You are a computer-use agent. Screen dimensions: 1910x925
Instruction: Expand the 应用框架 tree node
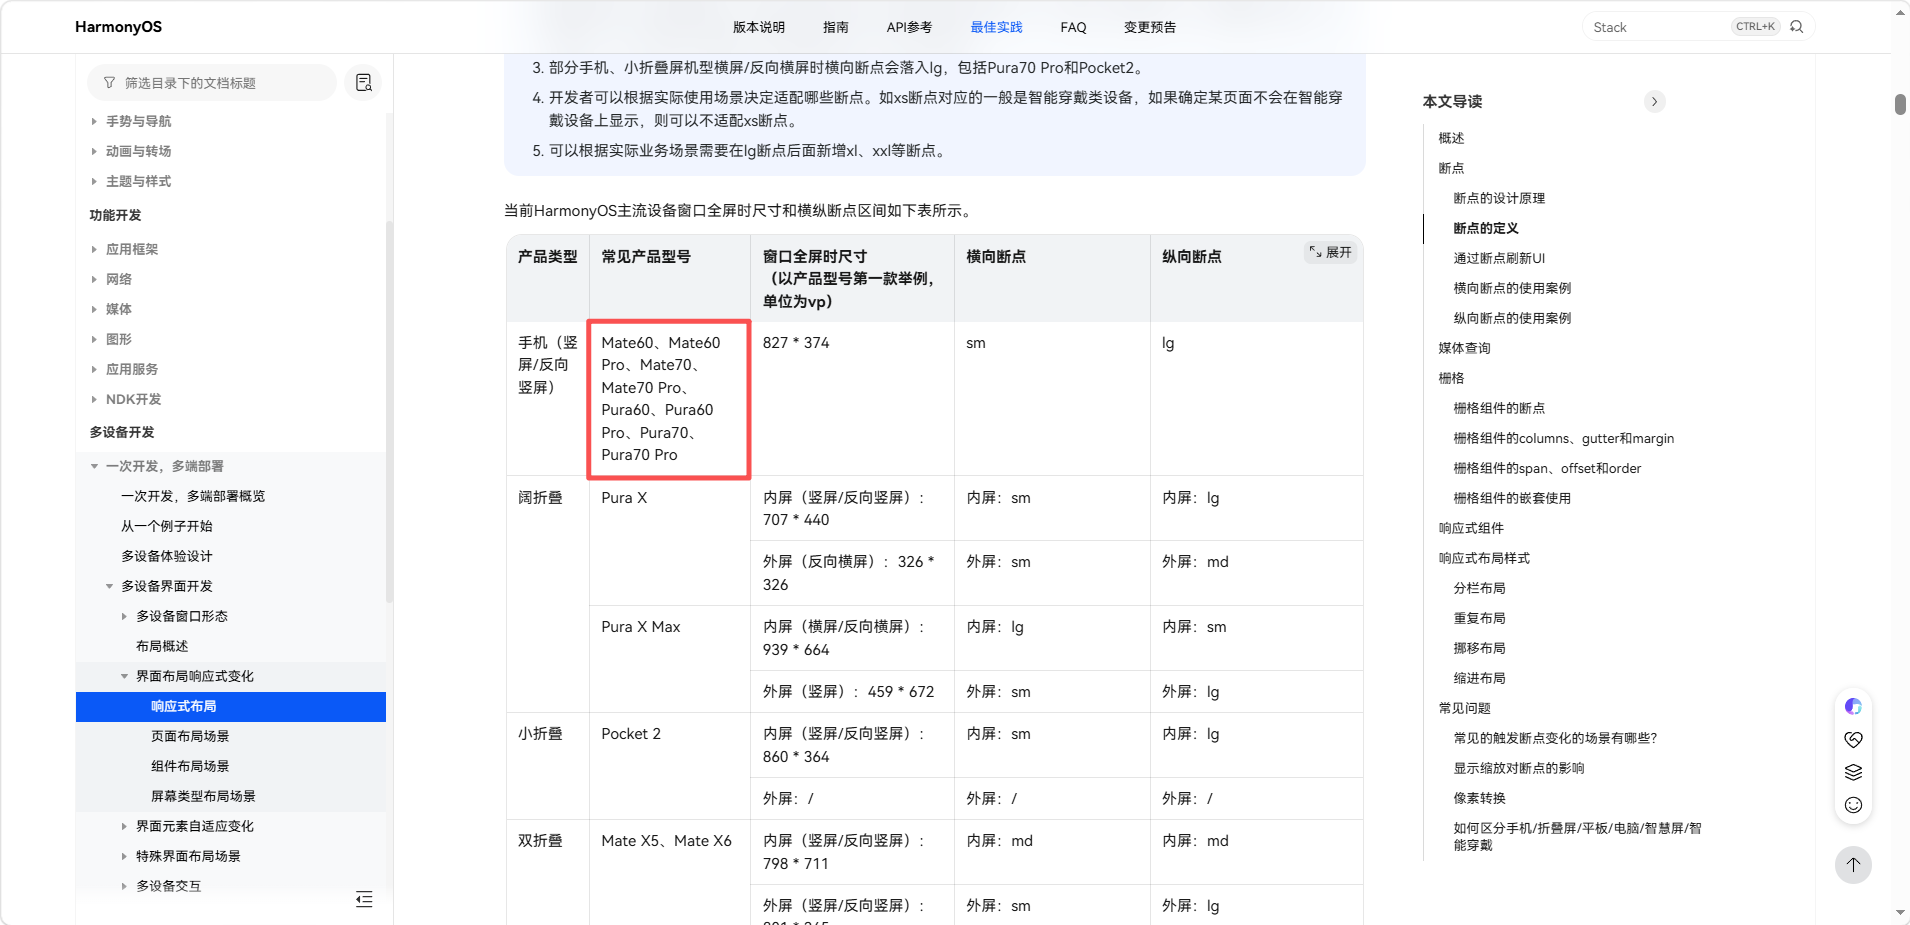click(94, 249)
